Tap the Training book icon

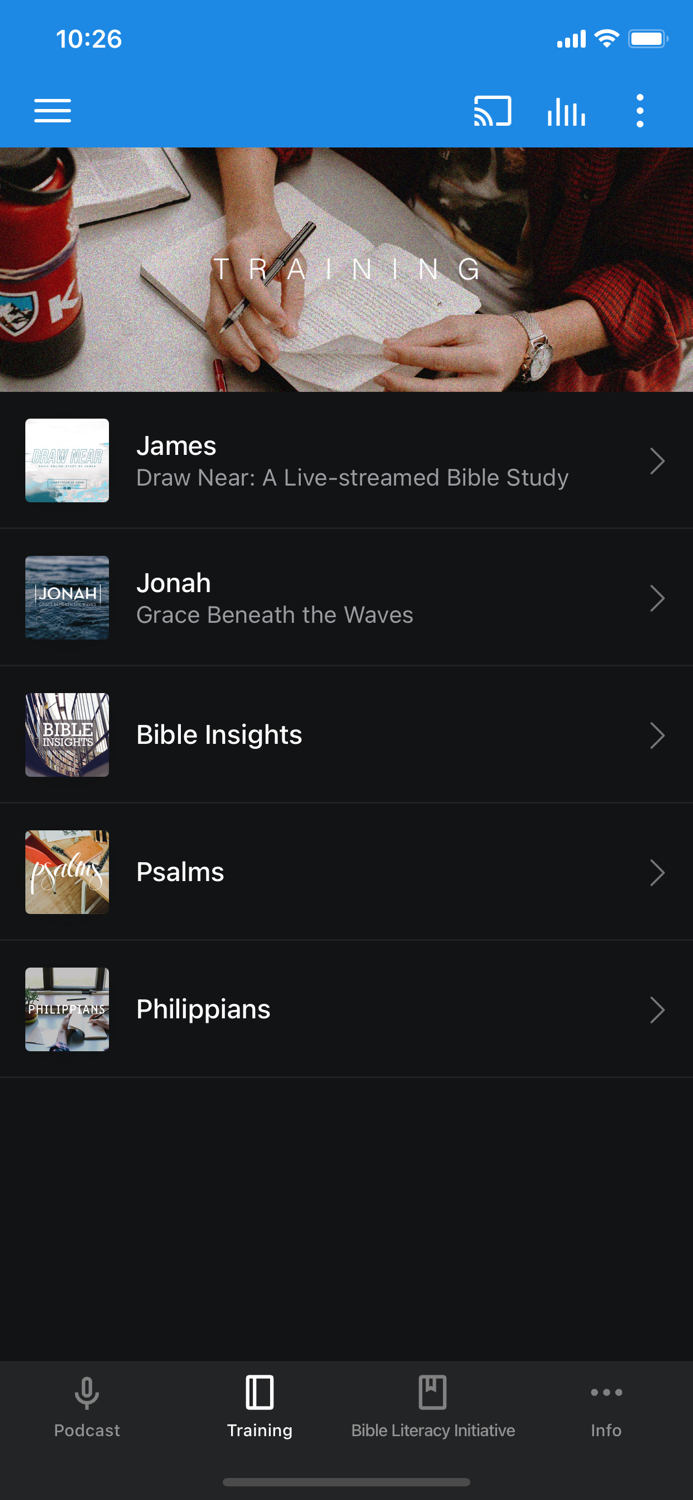pos(259,1392)
